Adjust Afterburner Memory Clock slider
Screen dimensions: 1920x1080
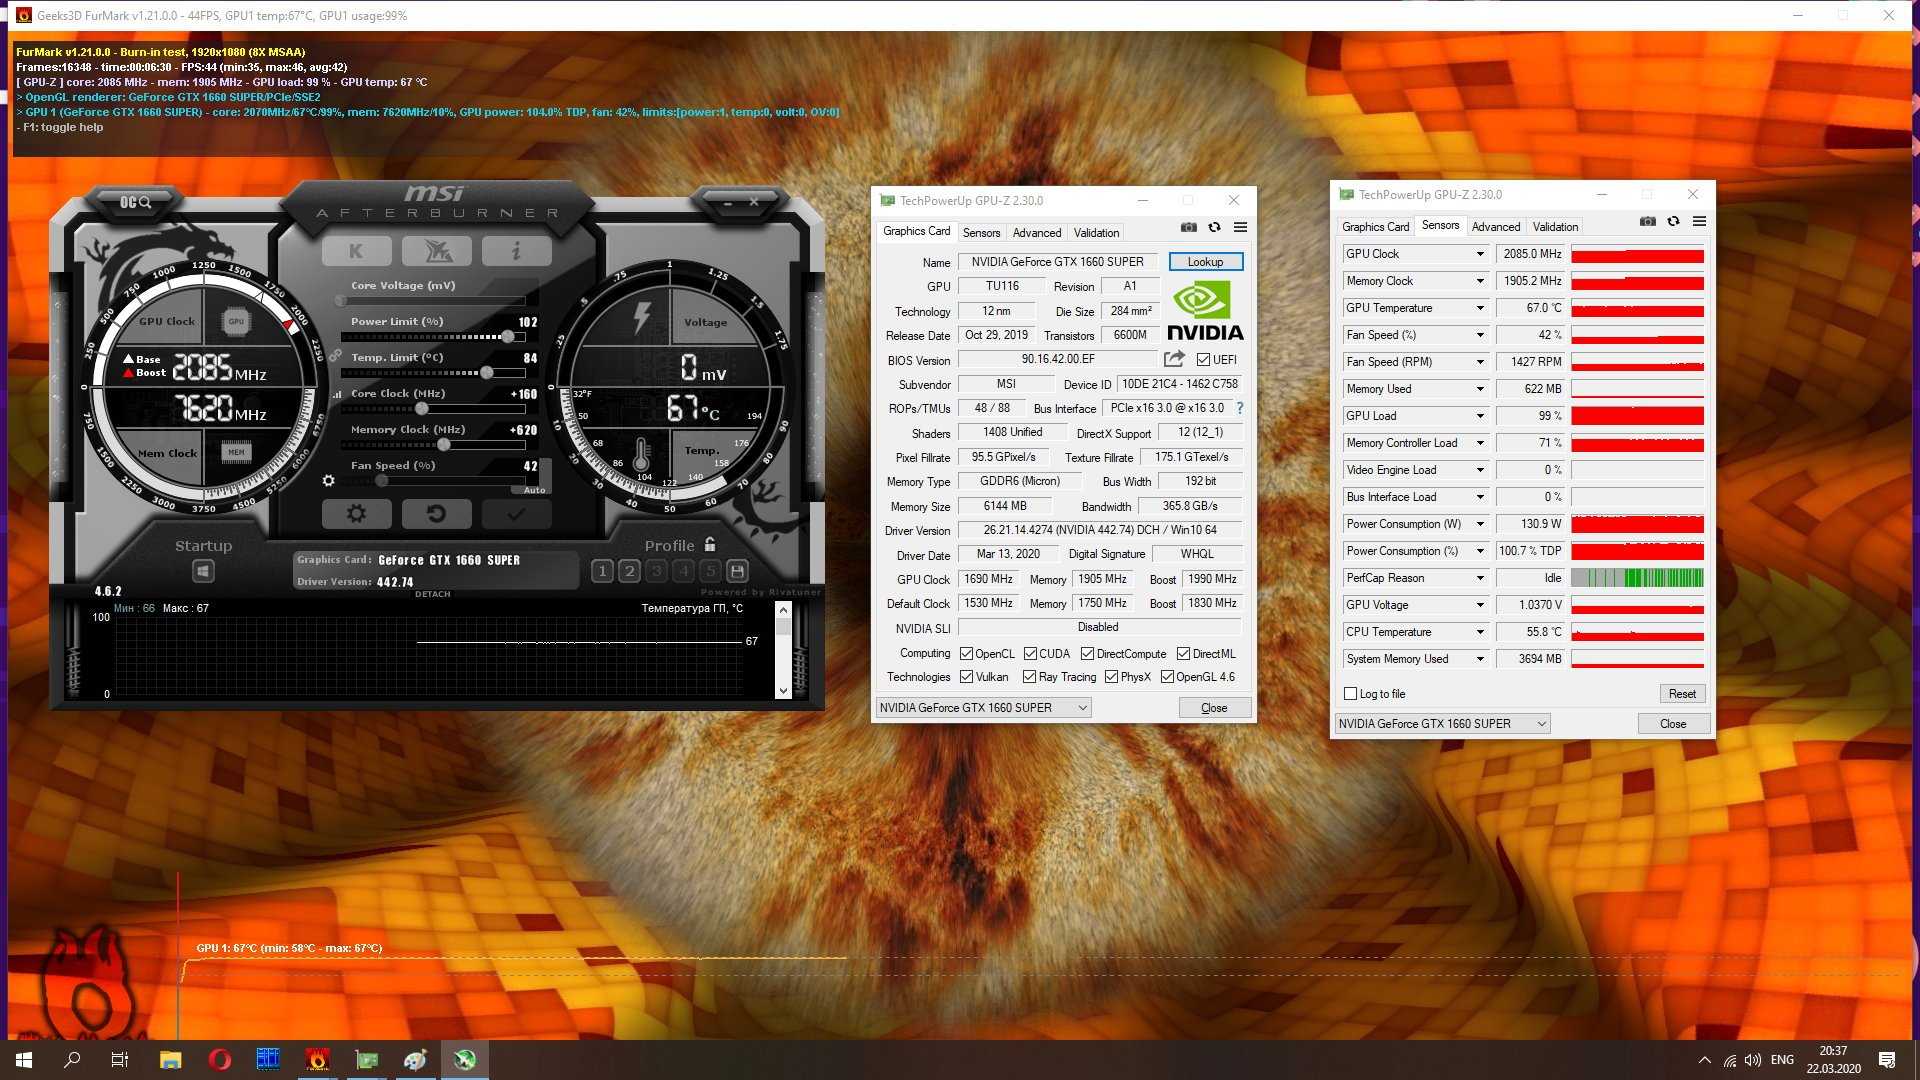pos(443,445)
